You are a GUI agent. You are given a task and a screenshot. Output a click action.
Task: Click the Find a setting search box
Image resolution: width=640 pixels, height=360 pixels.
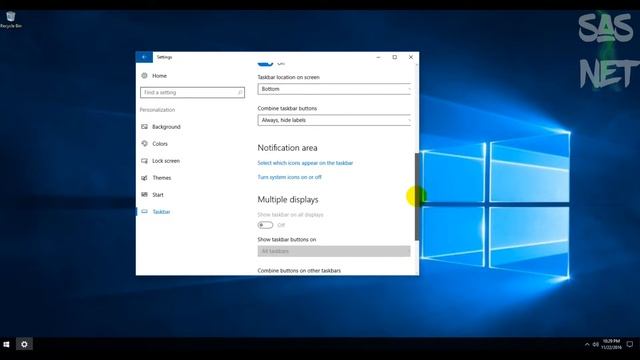coord(192,93)
